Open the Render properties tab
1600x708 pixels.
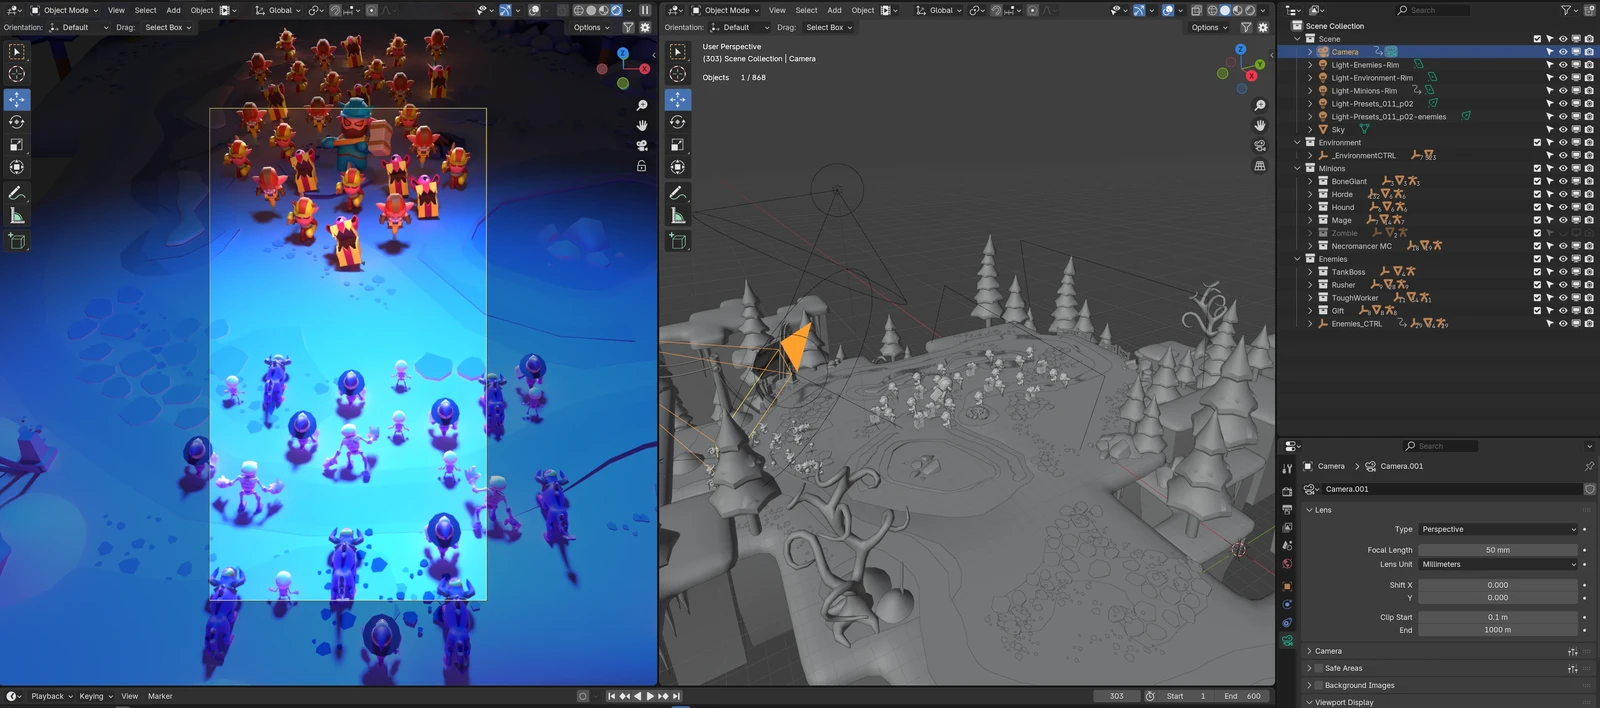pos(1287,492)
